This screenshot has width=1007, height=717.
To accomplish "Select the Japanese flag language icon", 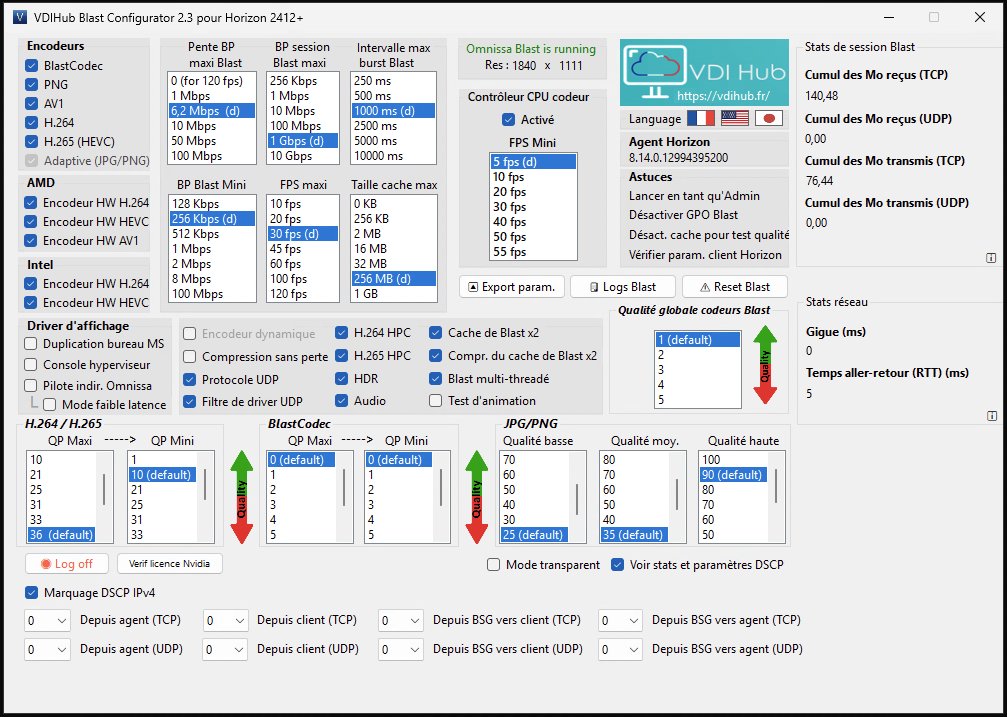I will (x=768, y=119).
